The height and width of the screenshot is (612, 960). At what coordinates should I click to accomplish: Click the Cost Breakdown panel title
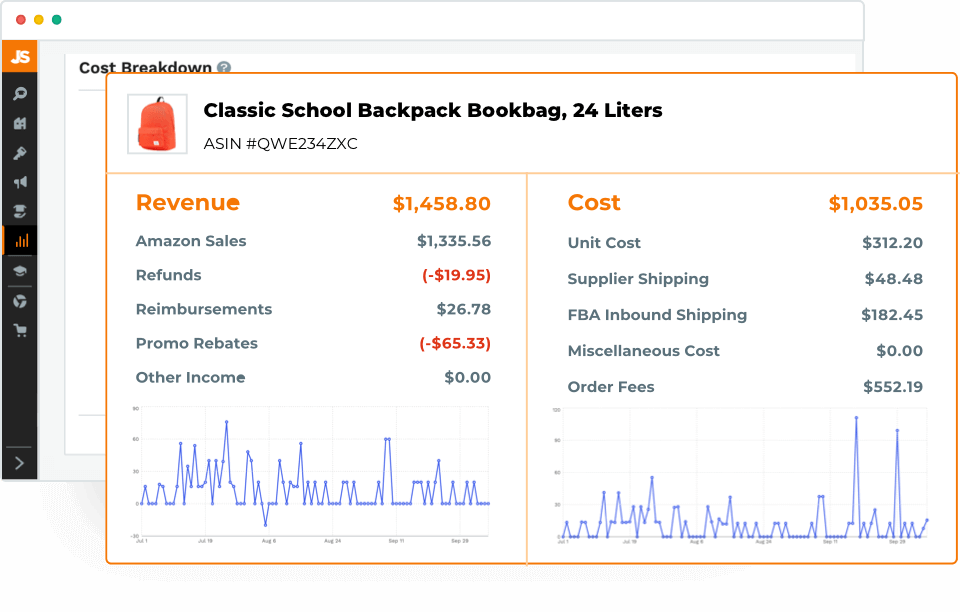pos(145,67)
